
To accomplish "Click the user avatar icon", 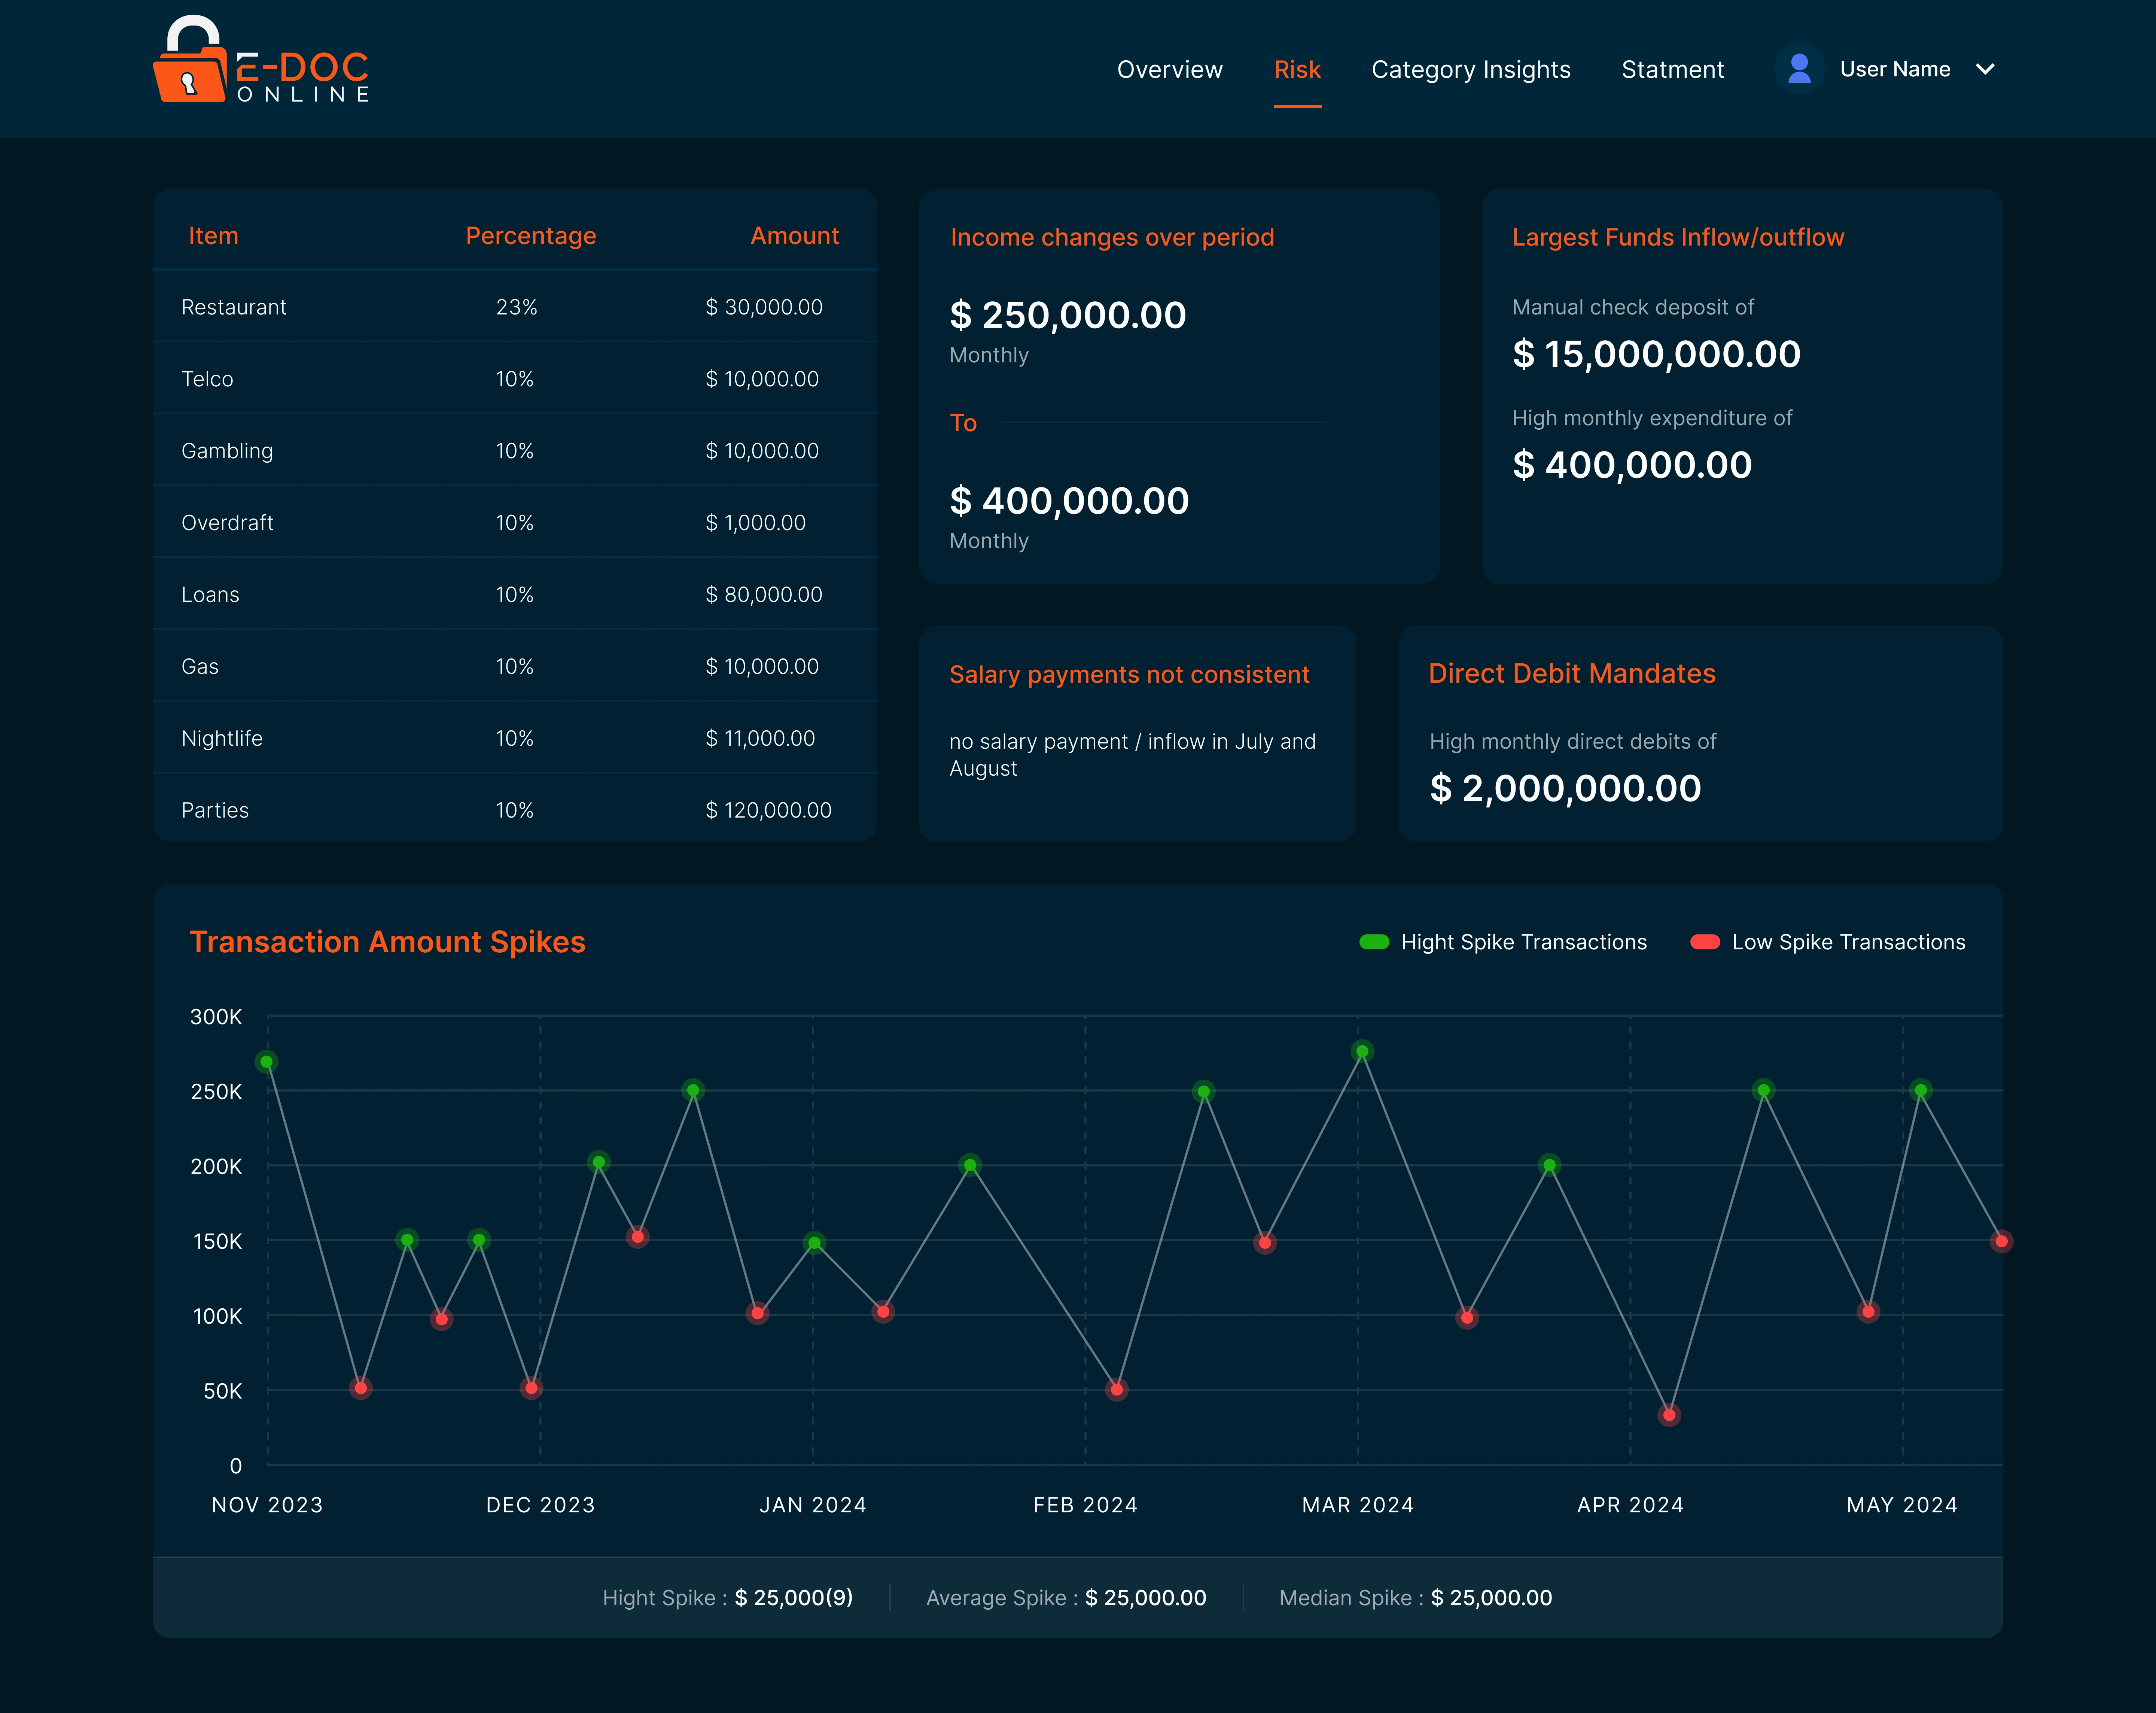I will (x=1799, y=69).
